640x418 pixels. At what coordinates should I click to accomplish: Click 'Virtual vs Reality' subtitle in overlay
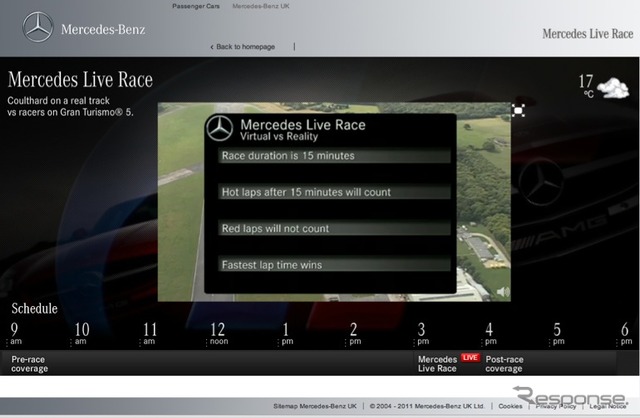[x=279, y=137]
